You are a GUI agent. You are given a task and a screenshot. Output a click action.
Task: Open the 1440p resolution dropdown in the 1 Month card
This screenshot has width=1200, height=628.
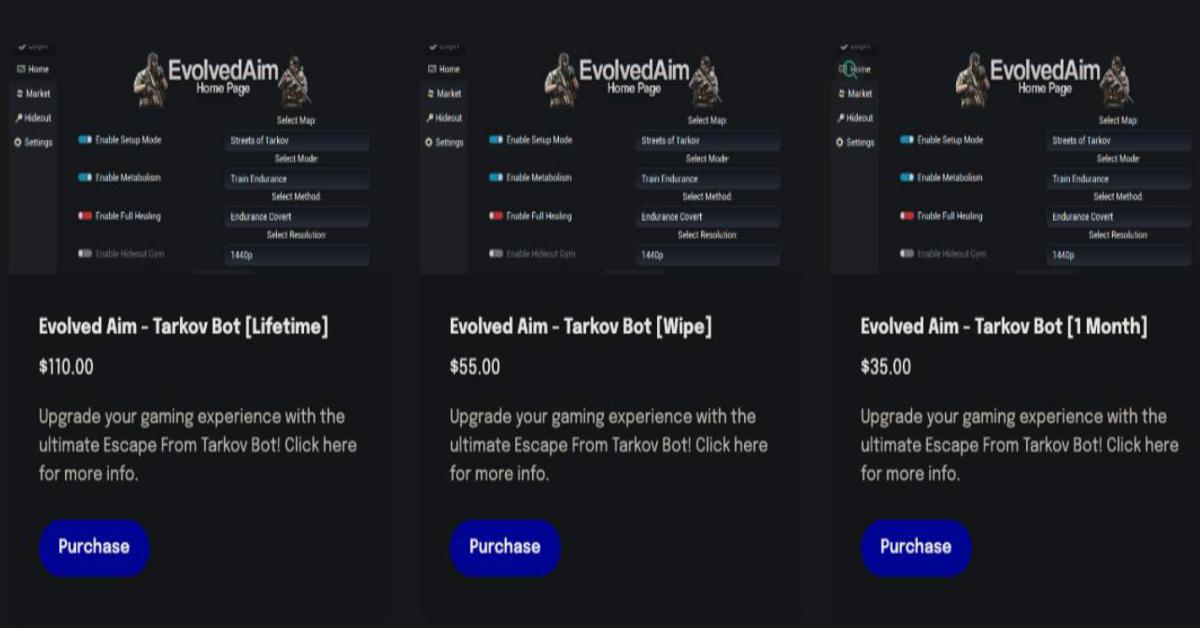(1119, 255)
